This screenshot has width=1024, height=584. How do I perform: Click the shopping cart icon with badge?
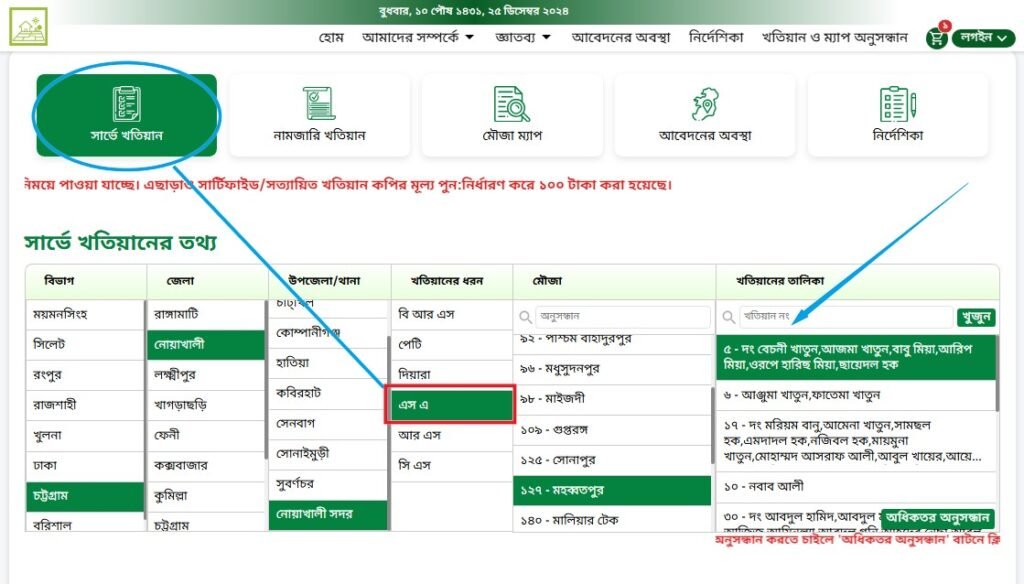pyautogui.click(x=936, y=36)
